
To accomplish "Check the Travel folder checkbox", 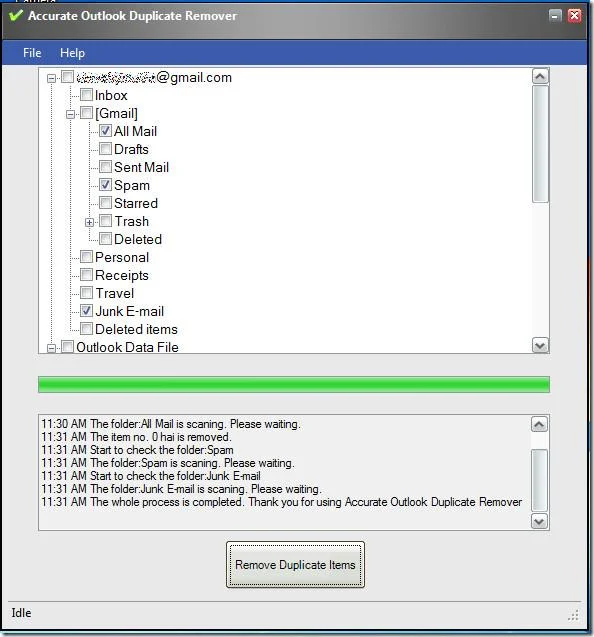I will 86,292.
